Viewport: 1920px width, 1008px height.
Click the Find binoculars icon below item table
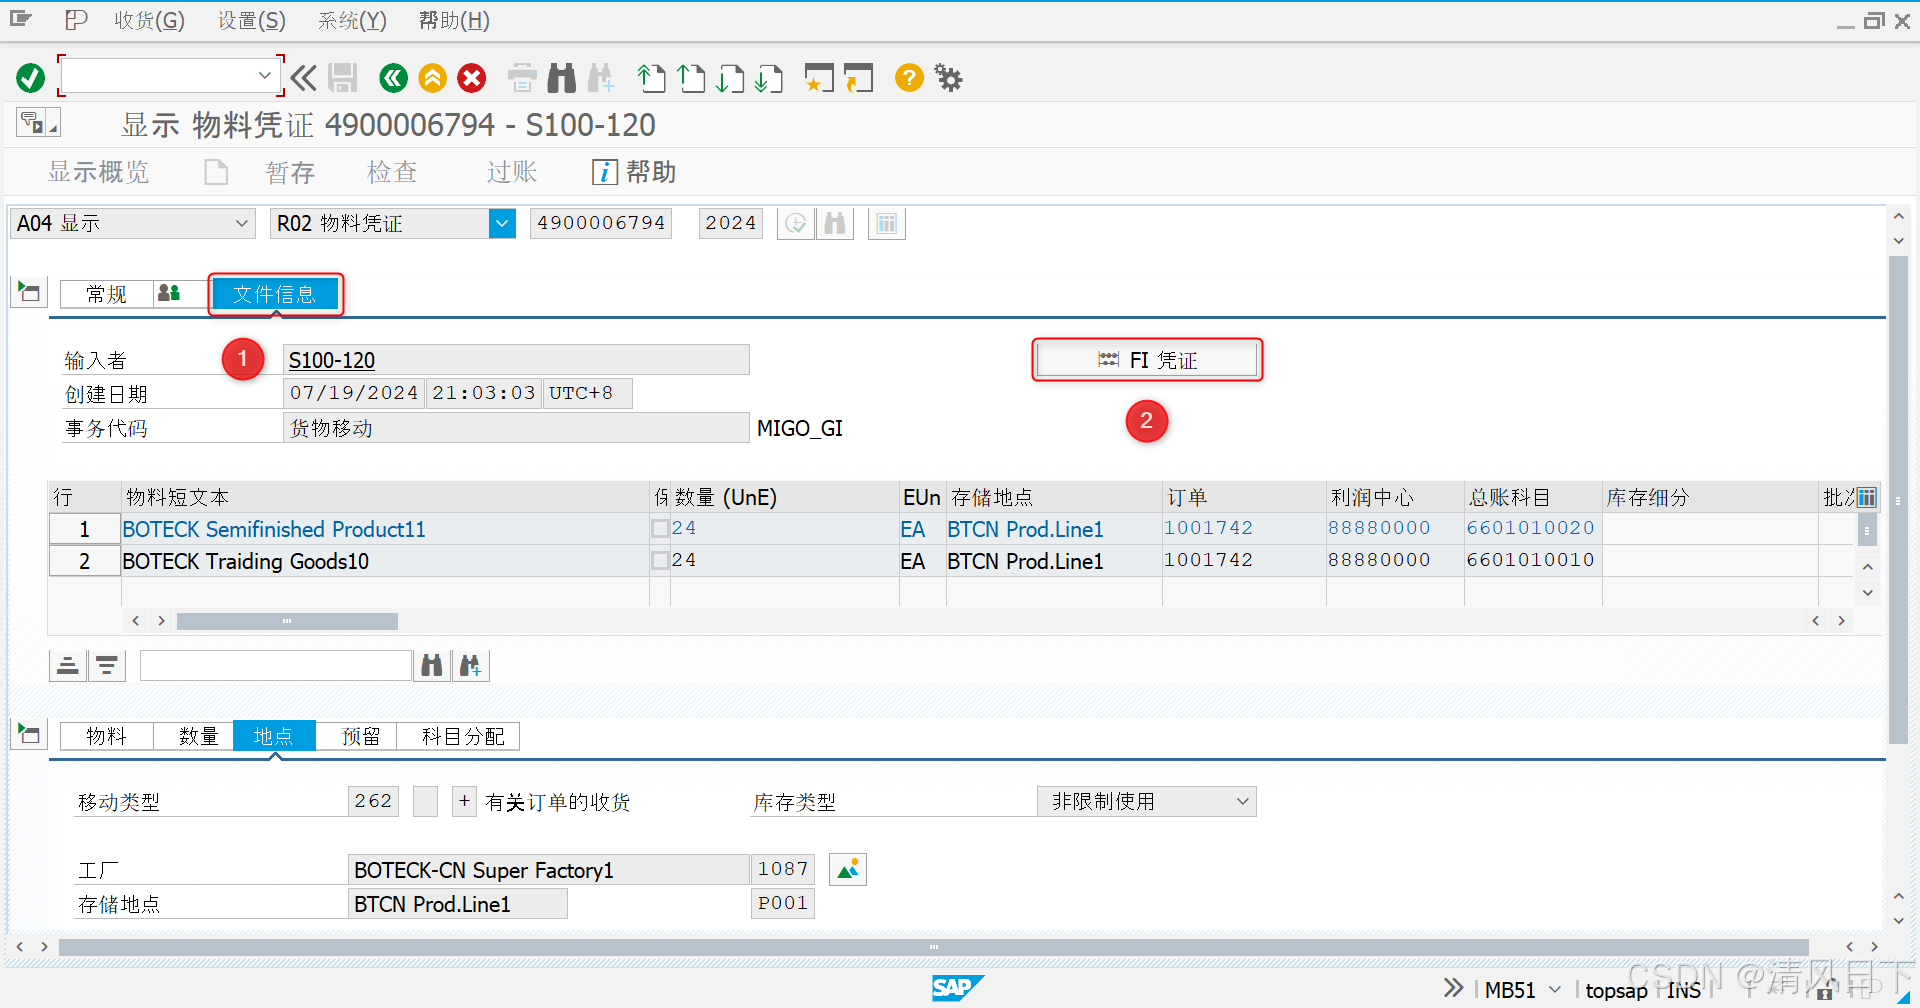(x=432, y=665)
